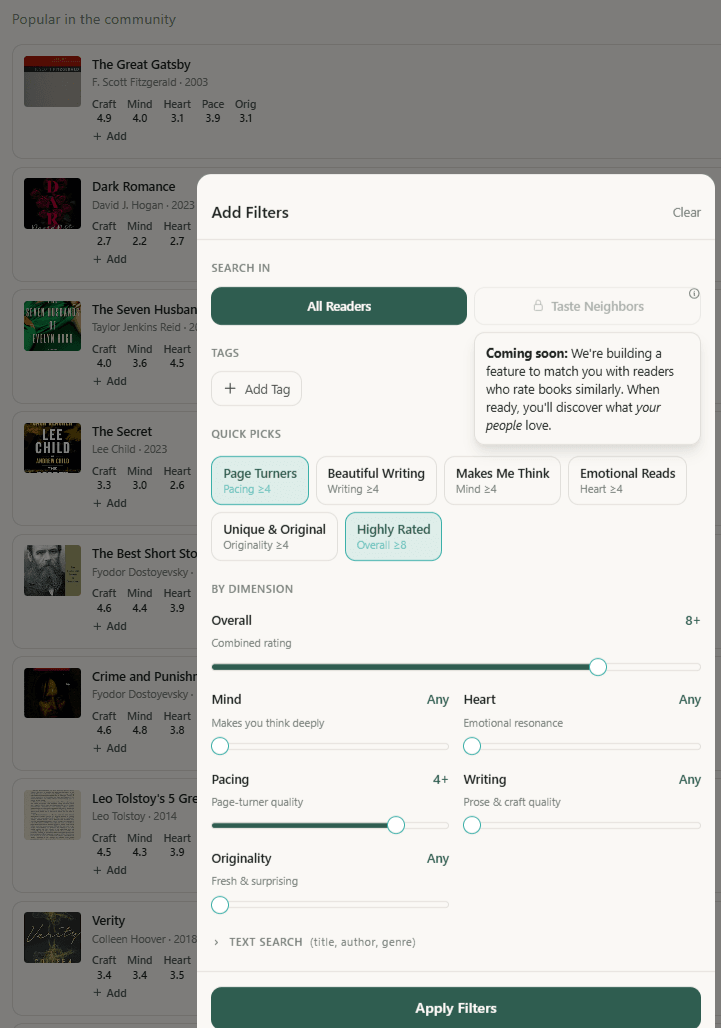Click the Pacing slider handle
Image resolution: width=721 pixels, height=1028 pixels.
(x=396, y=825)
